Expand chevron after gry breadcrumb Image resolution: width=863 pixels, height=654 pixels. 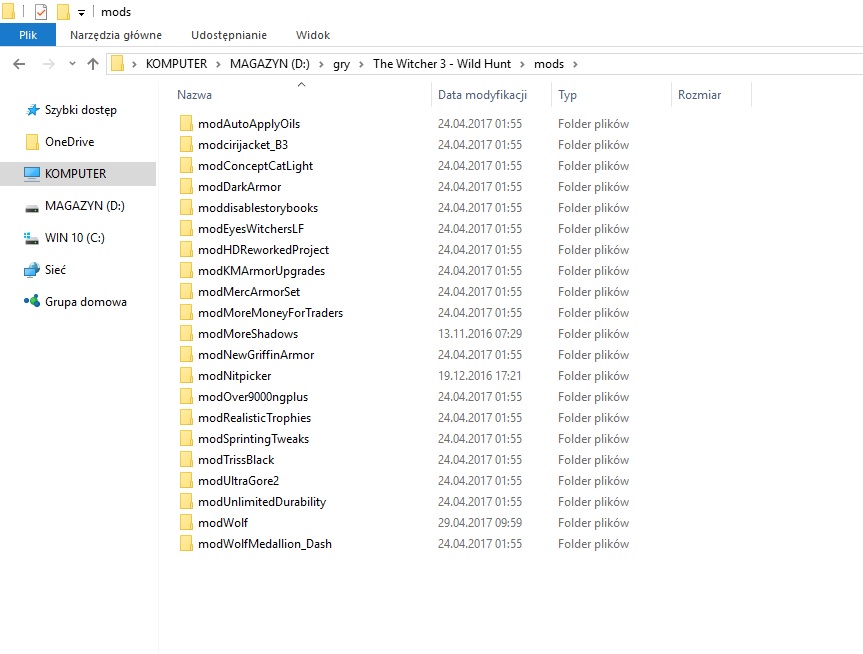(361, 64)
